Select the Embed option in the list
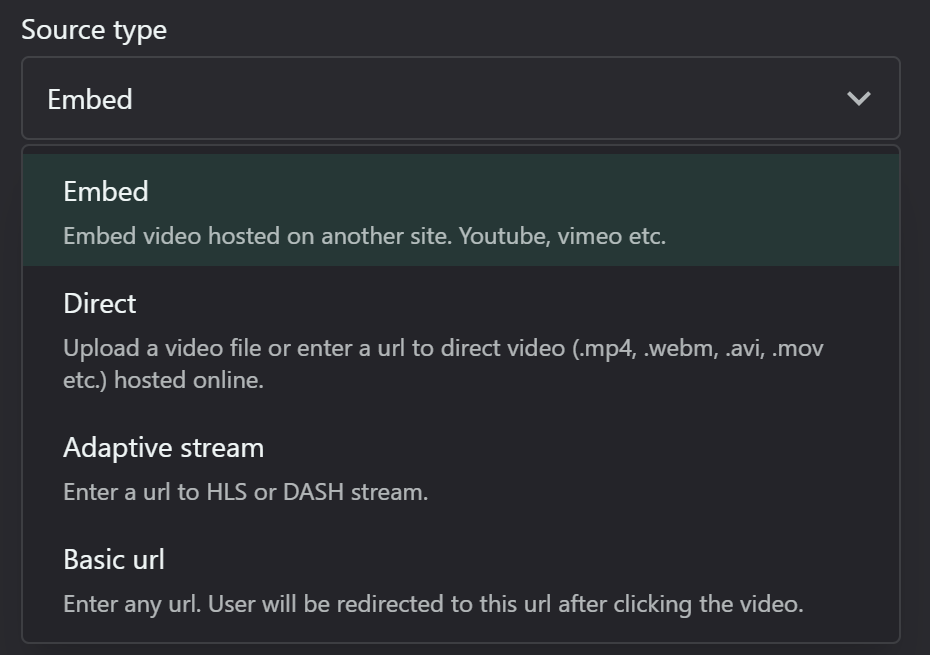This screenshot has width=930, height=655. (x=461, y=210)
